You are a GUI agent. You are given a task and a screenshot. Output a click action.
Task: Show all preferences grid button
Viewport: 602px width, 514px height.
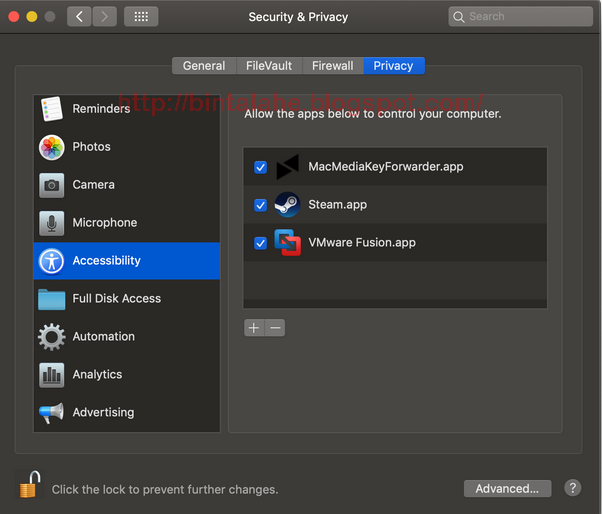pyautogui.click(x=141, y=17)
